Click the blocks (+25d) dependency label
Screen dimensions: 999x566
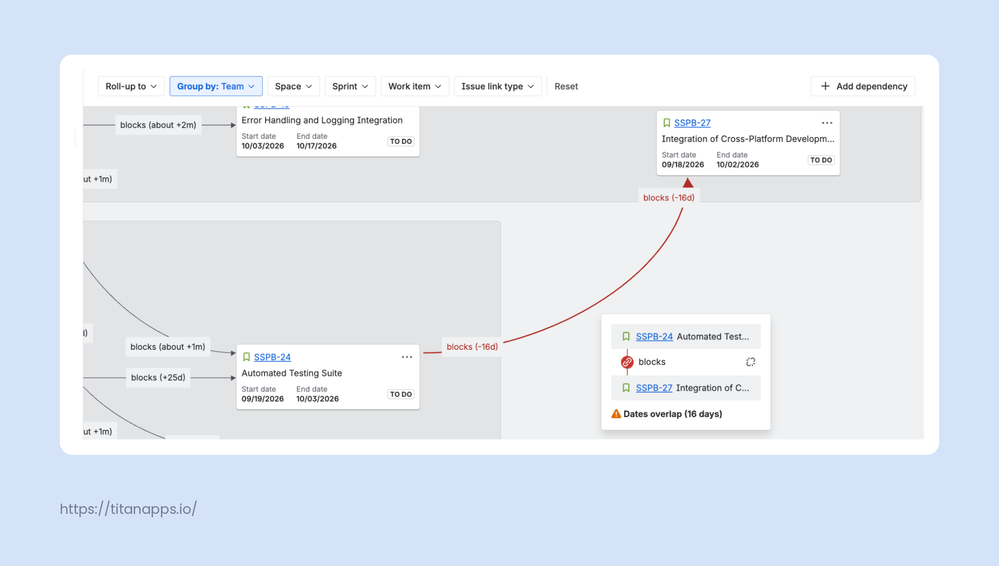point(158,377)
